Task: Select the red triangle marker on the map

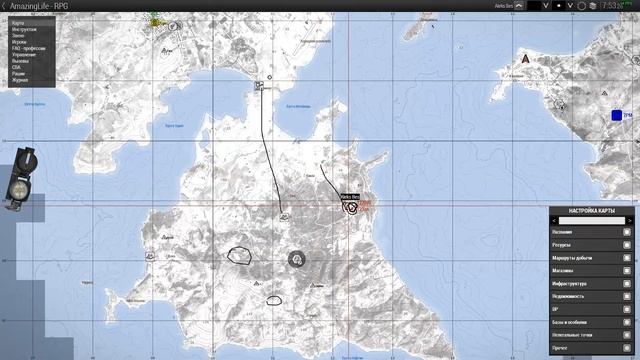Action: pos(526,59)
